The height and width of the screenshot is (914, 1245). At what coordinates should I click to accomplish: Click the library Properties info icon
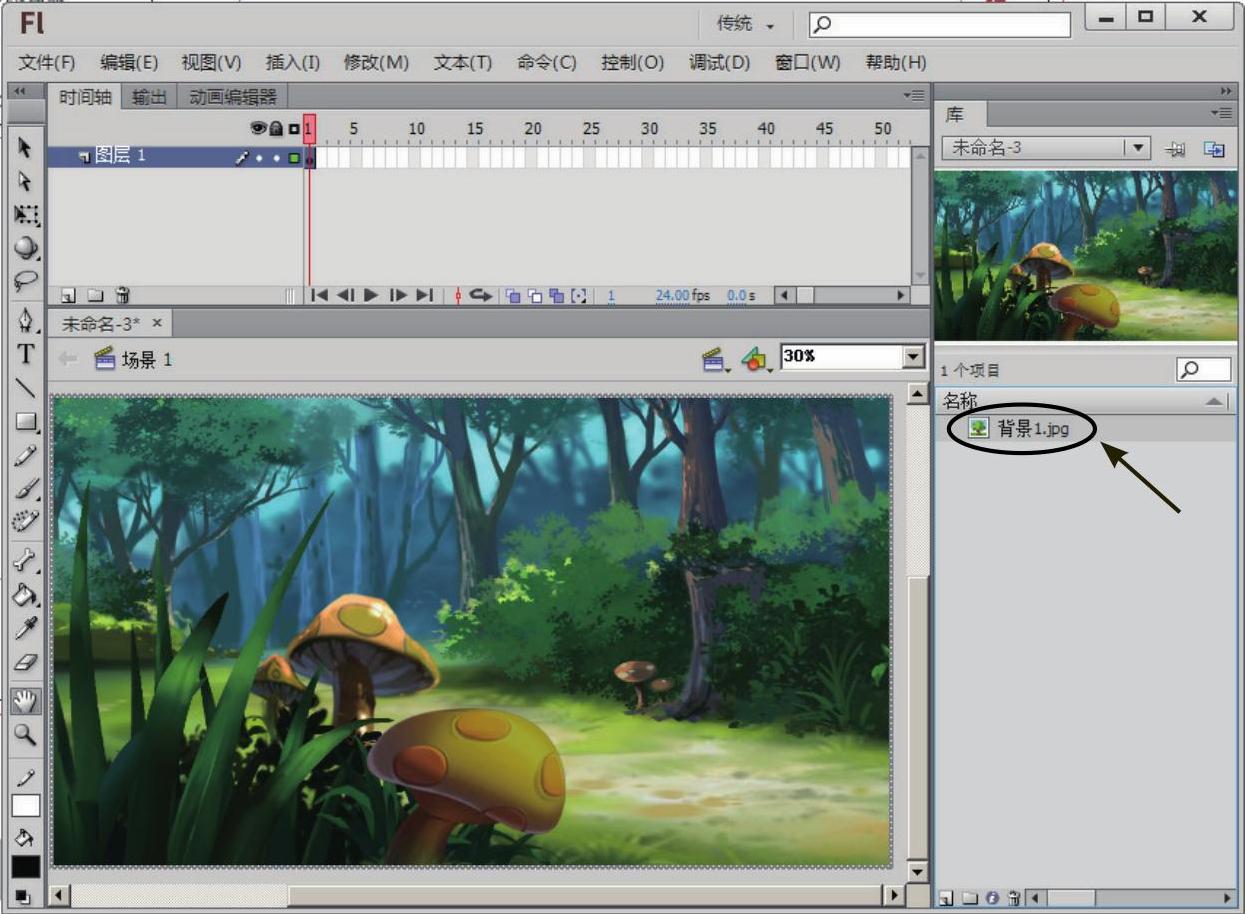[992, 898]
